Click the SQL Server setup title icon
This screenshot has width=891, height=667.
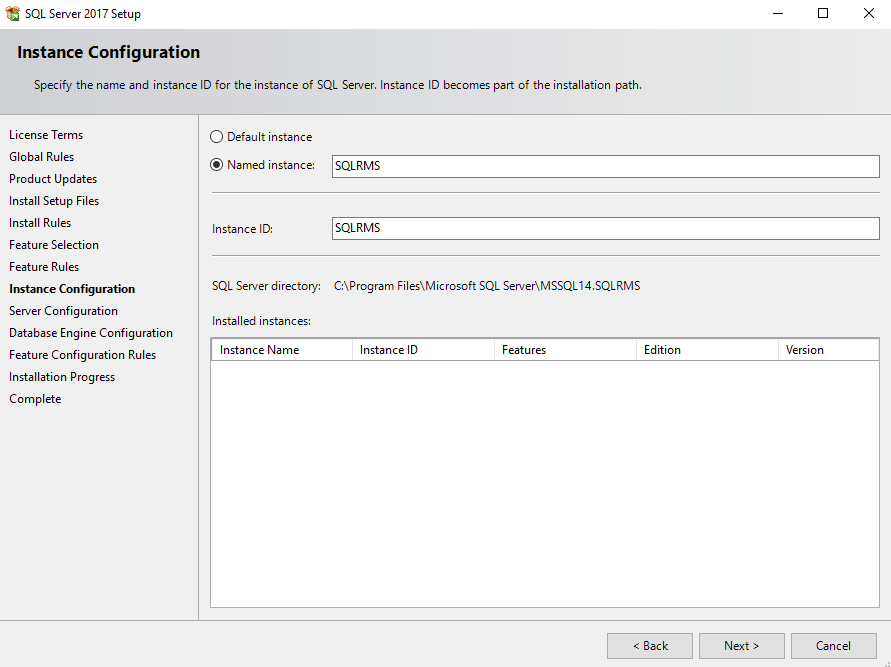coord(13,14)
